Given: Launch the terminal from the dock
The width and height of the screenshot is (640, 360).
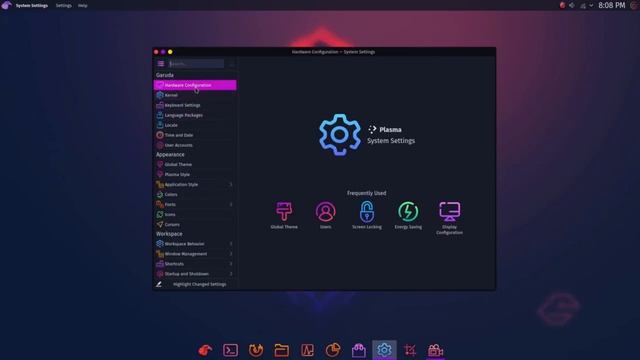Looking at the screenshot, I should pos(230,350).
